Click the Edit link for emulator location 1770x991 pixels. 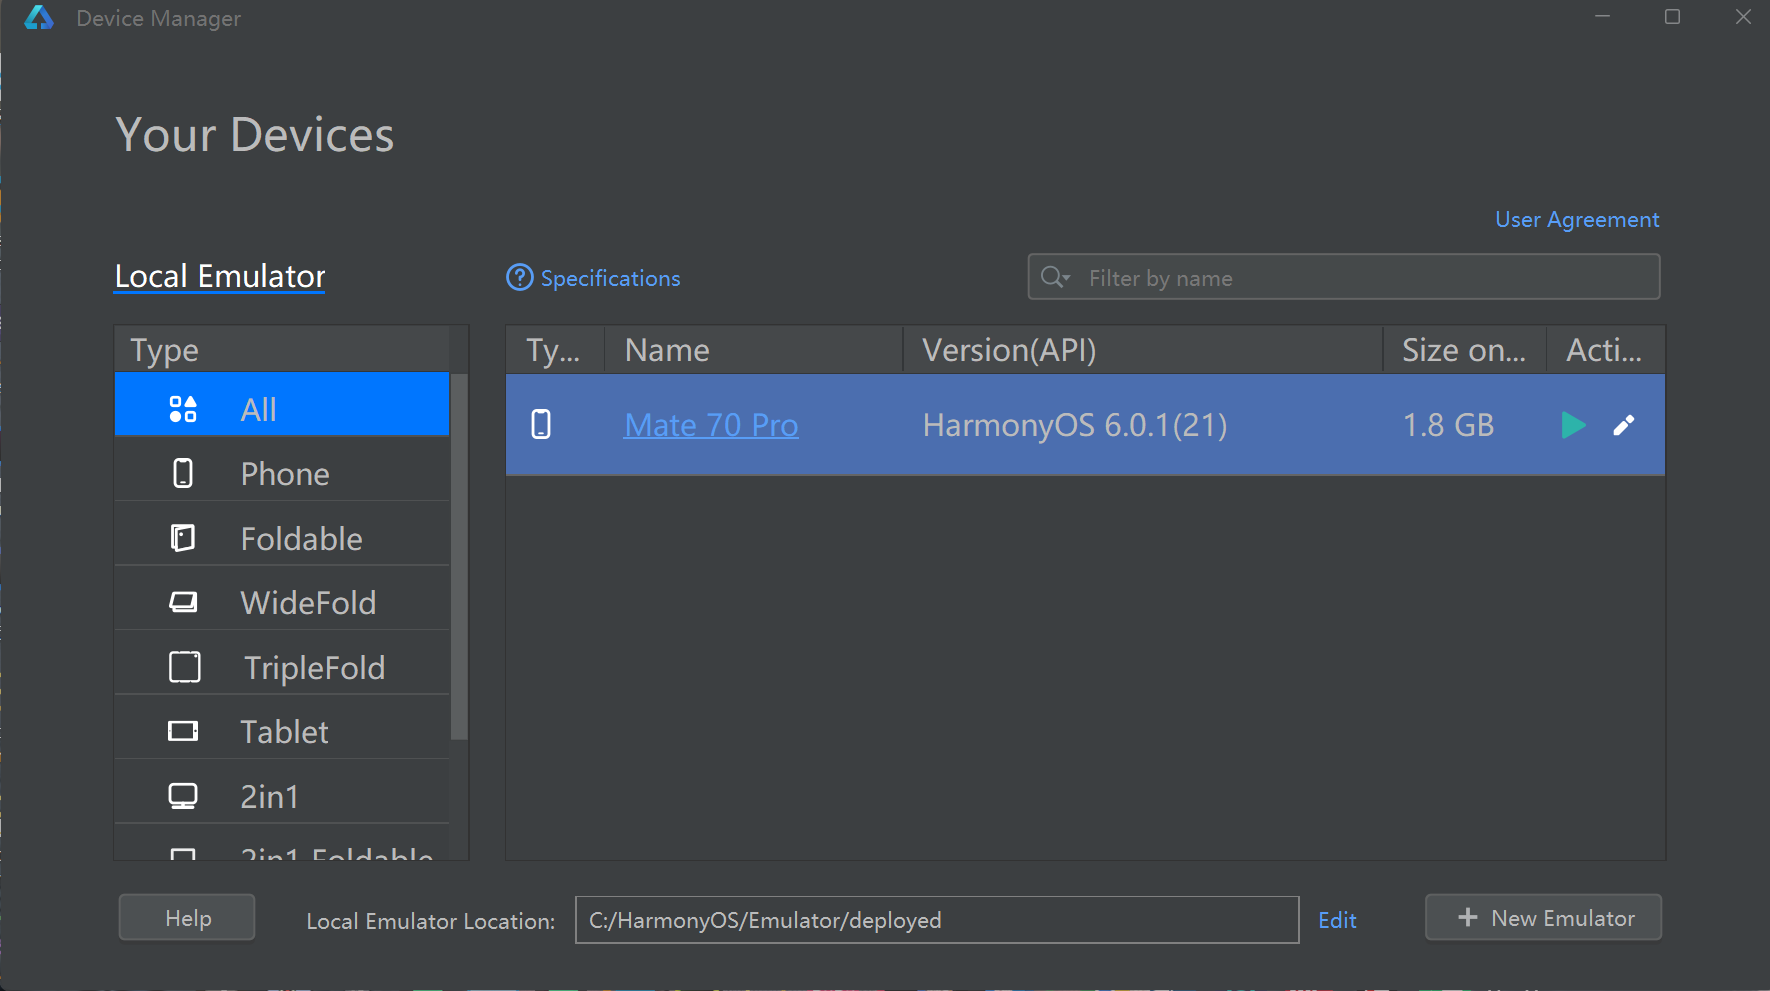(1337, 920)
